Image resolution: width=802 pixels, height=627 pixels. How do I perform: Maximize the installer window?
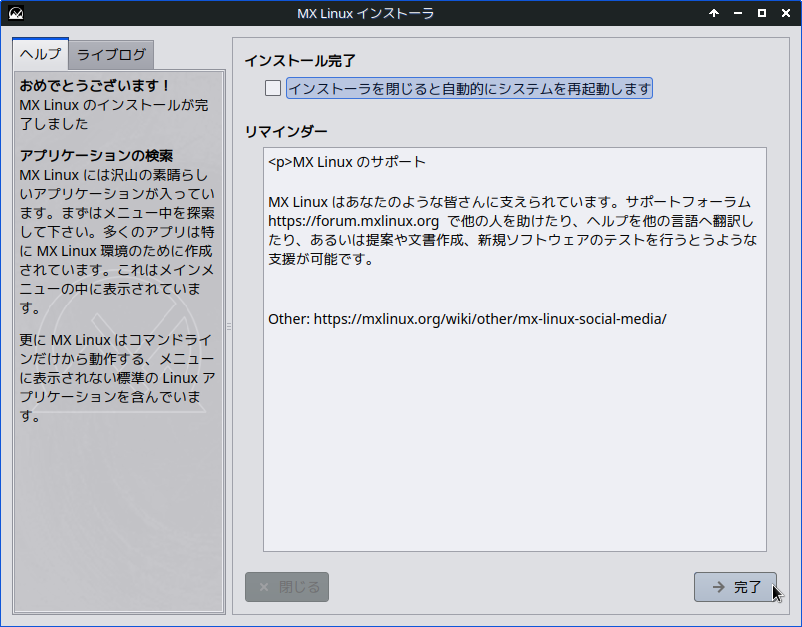[762, 13]
